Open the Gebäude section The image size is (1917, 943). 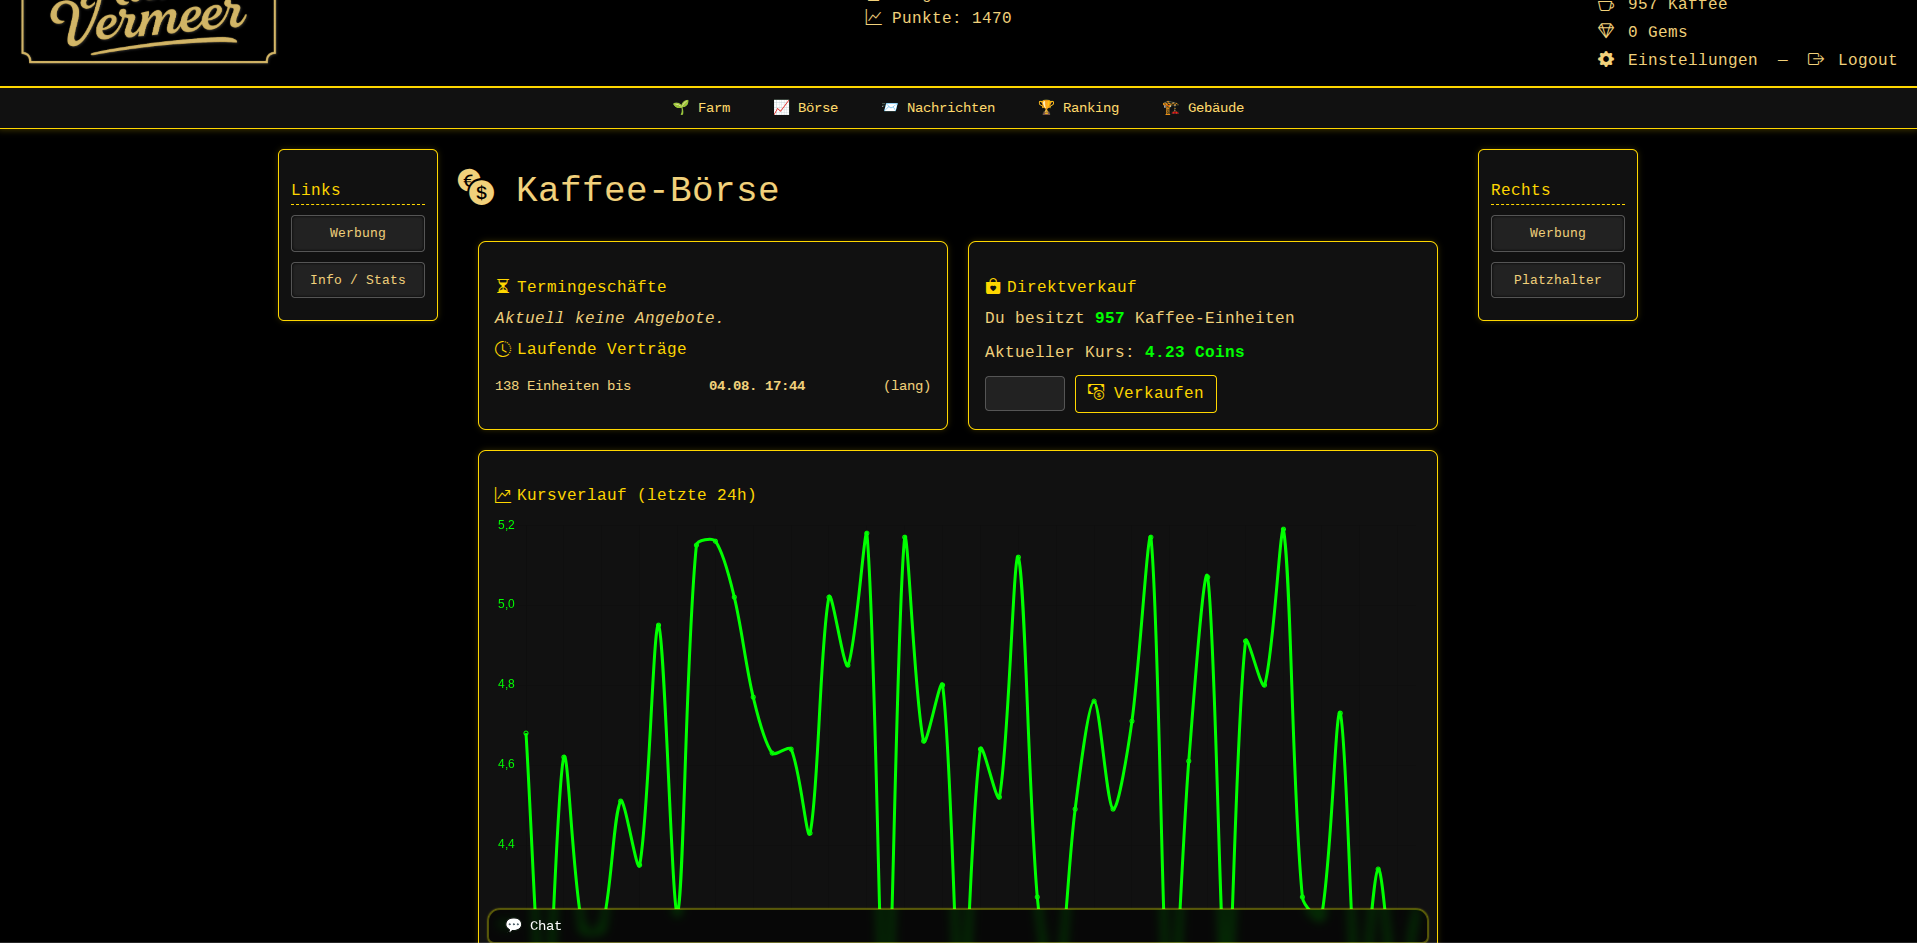(x=1203, y=107)
